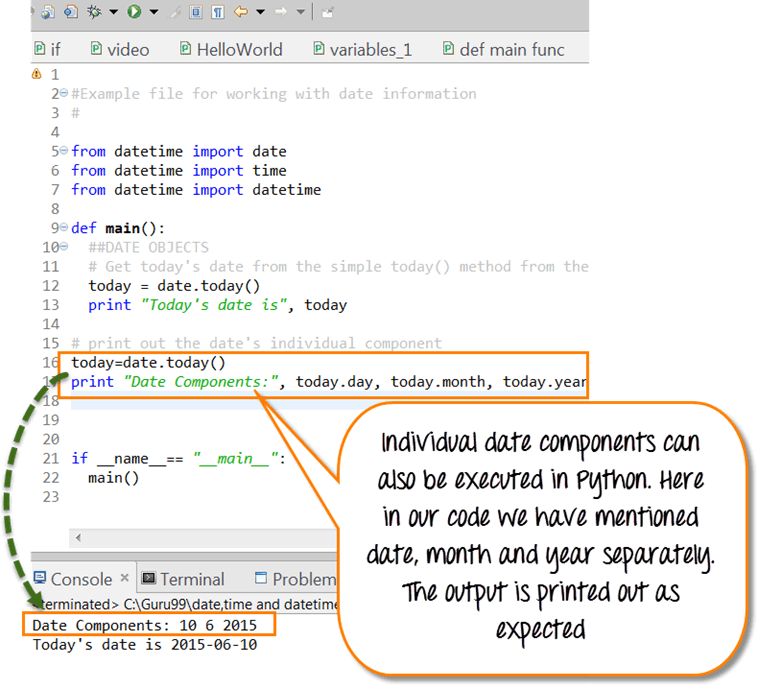Switch to the 'if' editor tab
This screenshot has width=782, height=689.
coord(47,49)
